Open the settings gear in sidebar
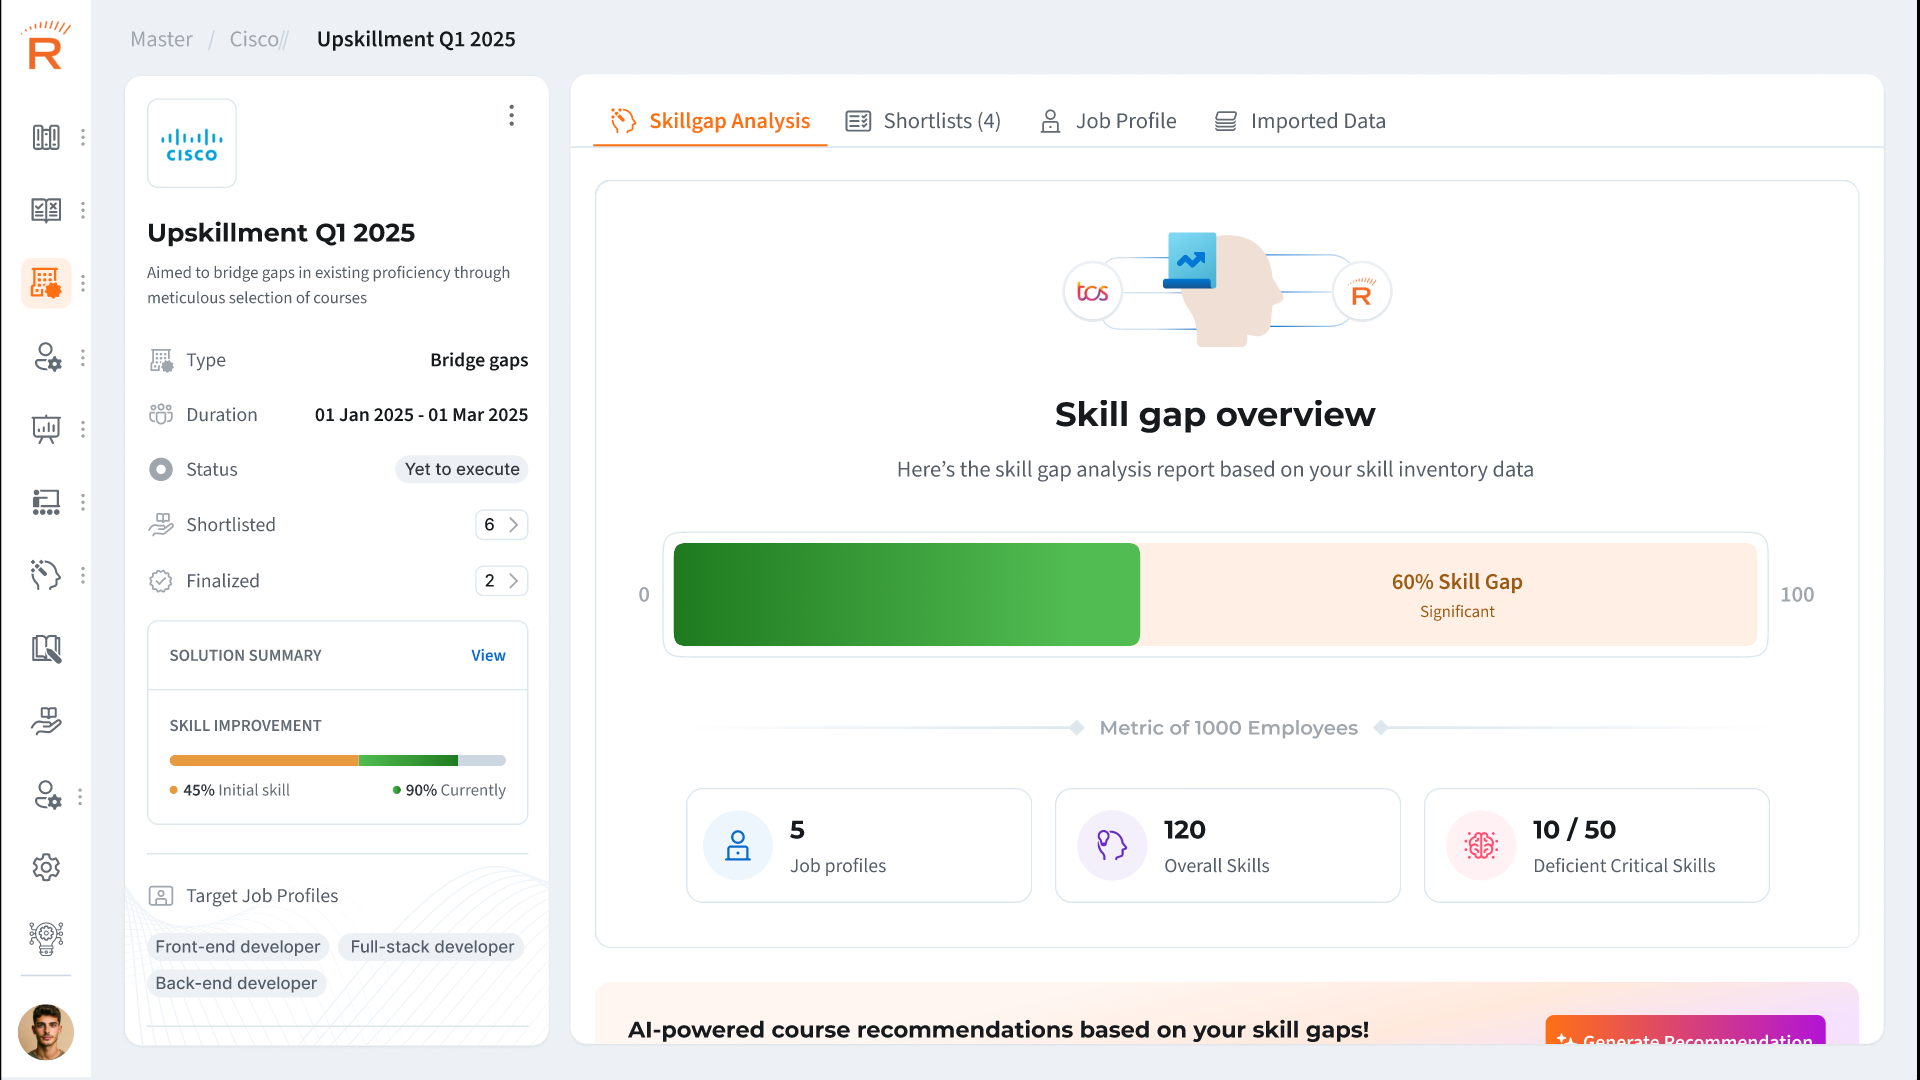 point(46,867)
